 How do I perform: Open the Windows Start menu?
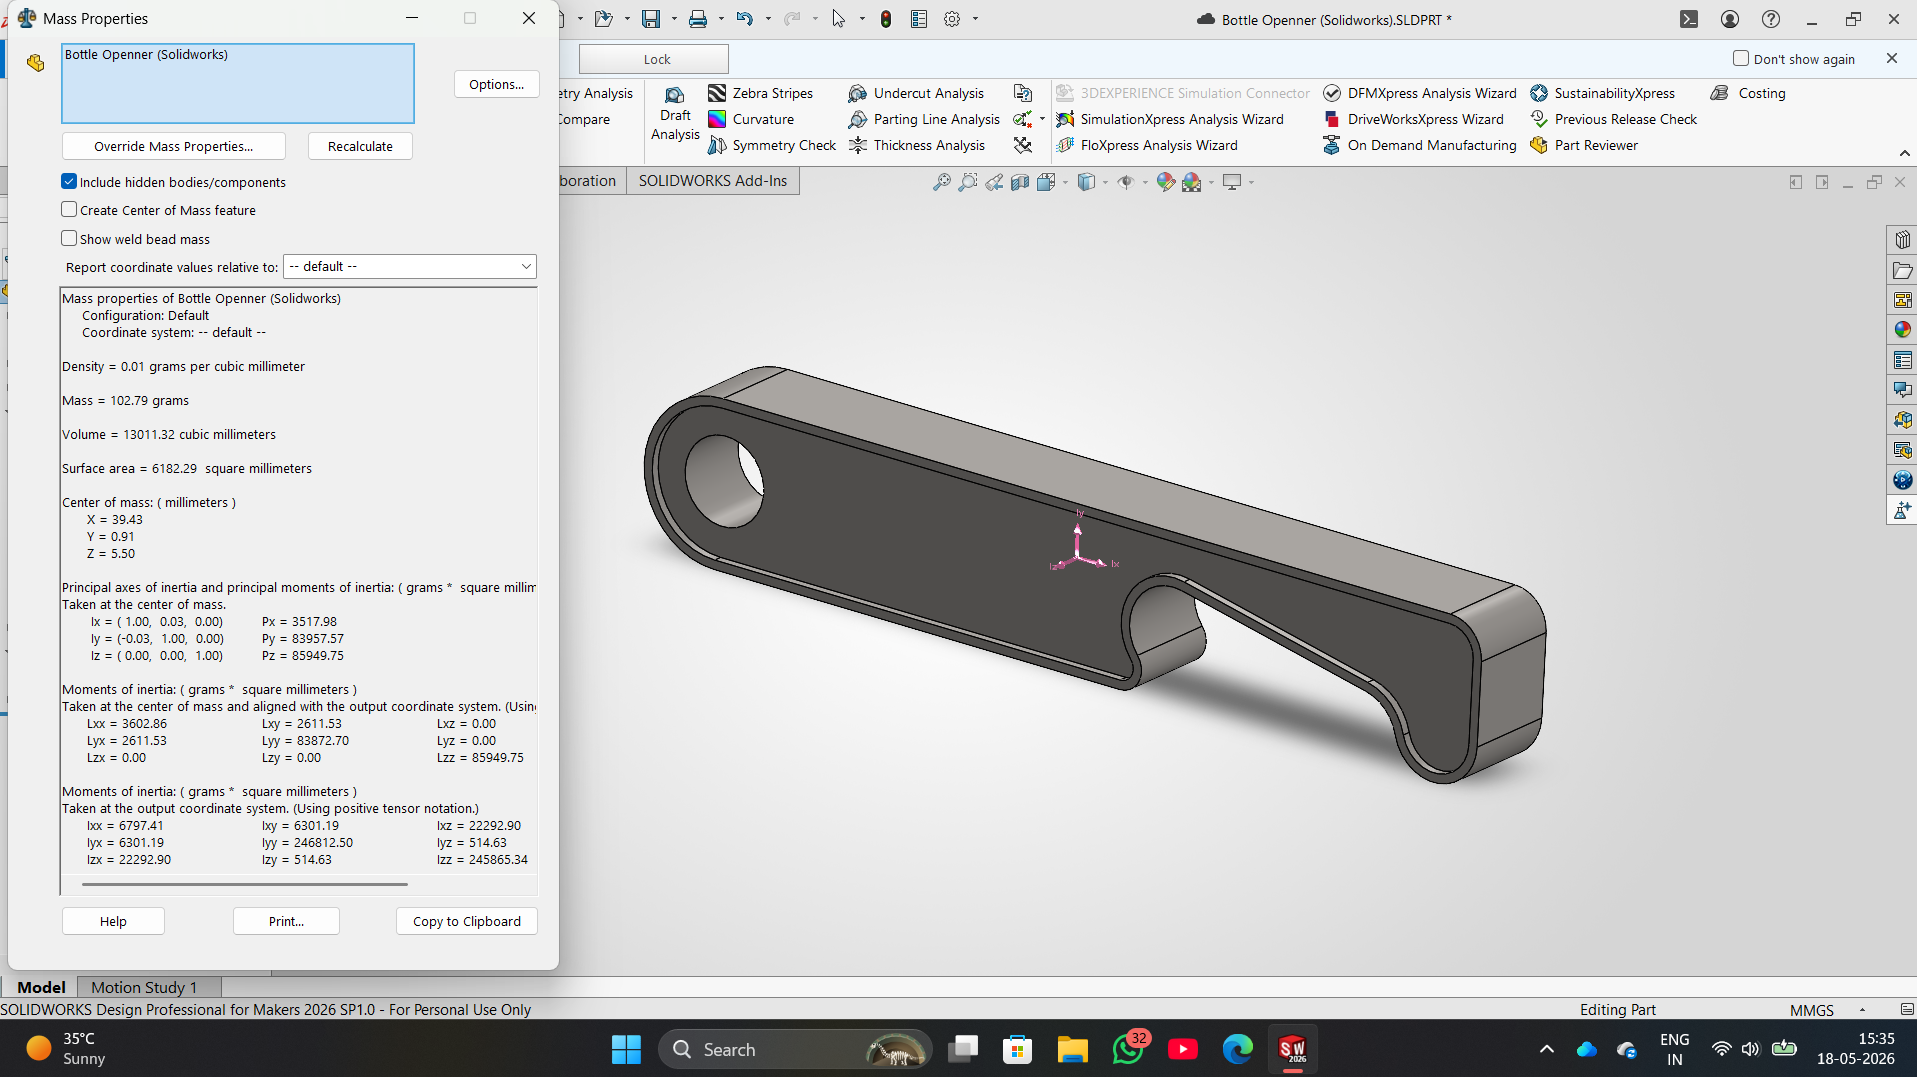626,1049
